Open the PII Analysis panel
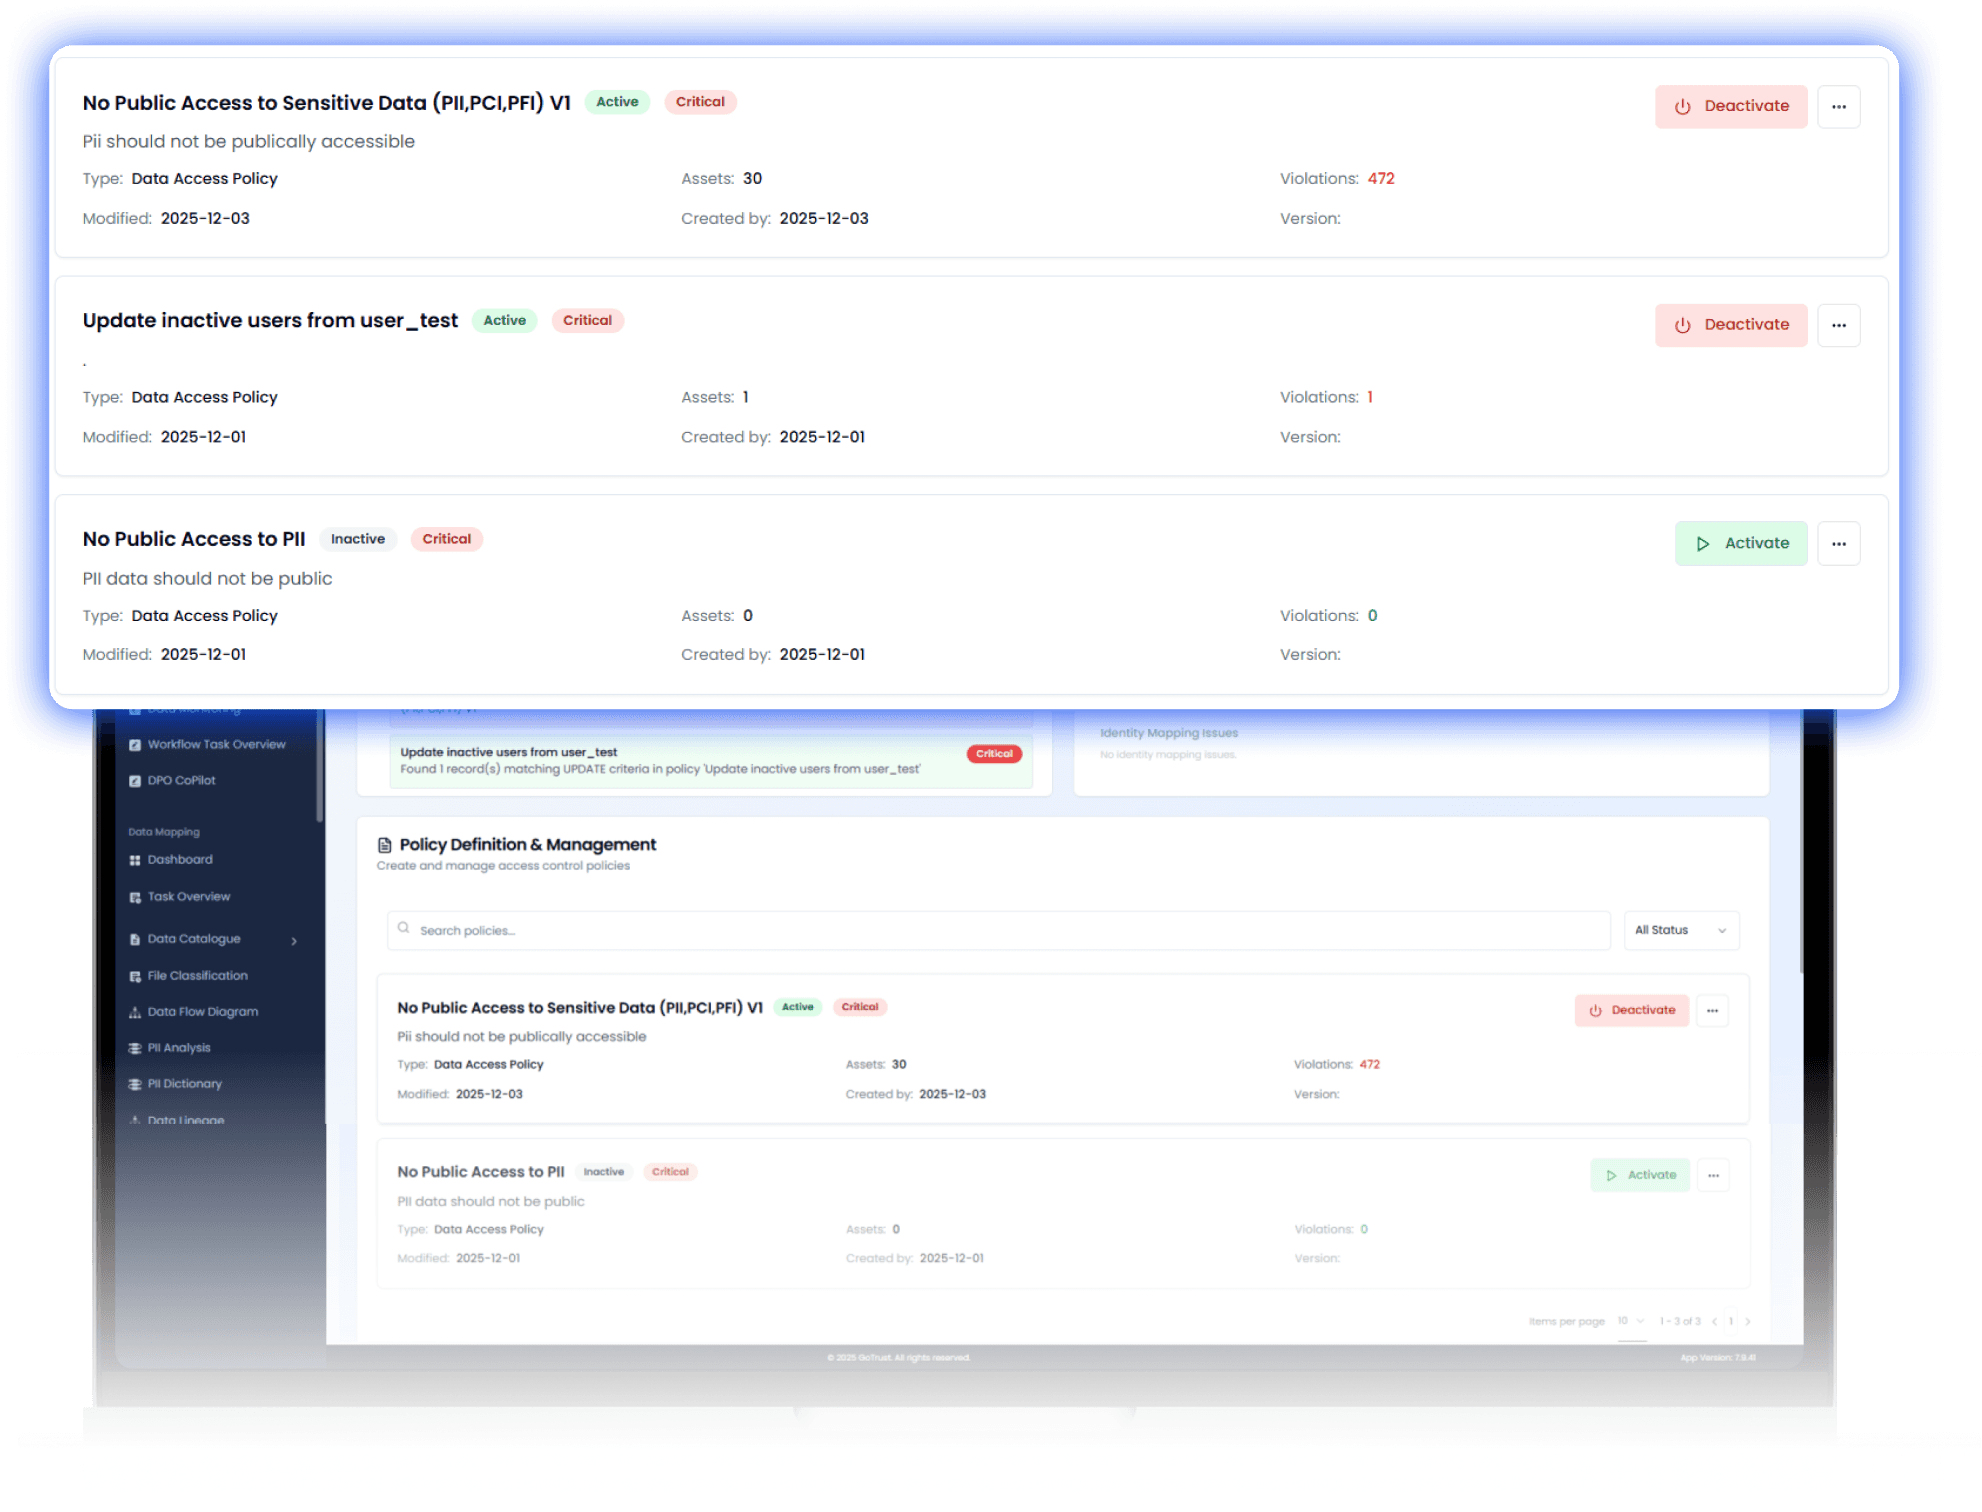This screenshot has width=1982, height=1512. pyautogui.click(x=179, y=1047)
